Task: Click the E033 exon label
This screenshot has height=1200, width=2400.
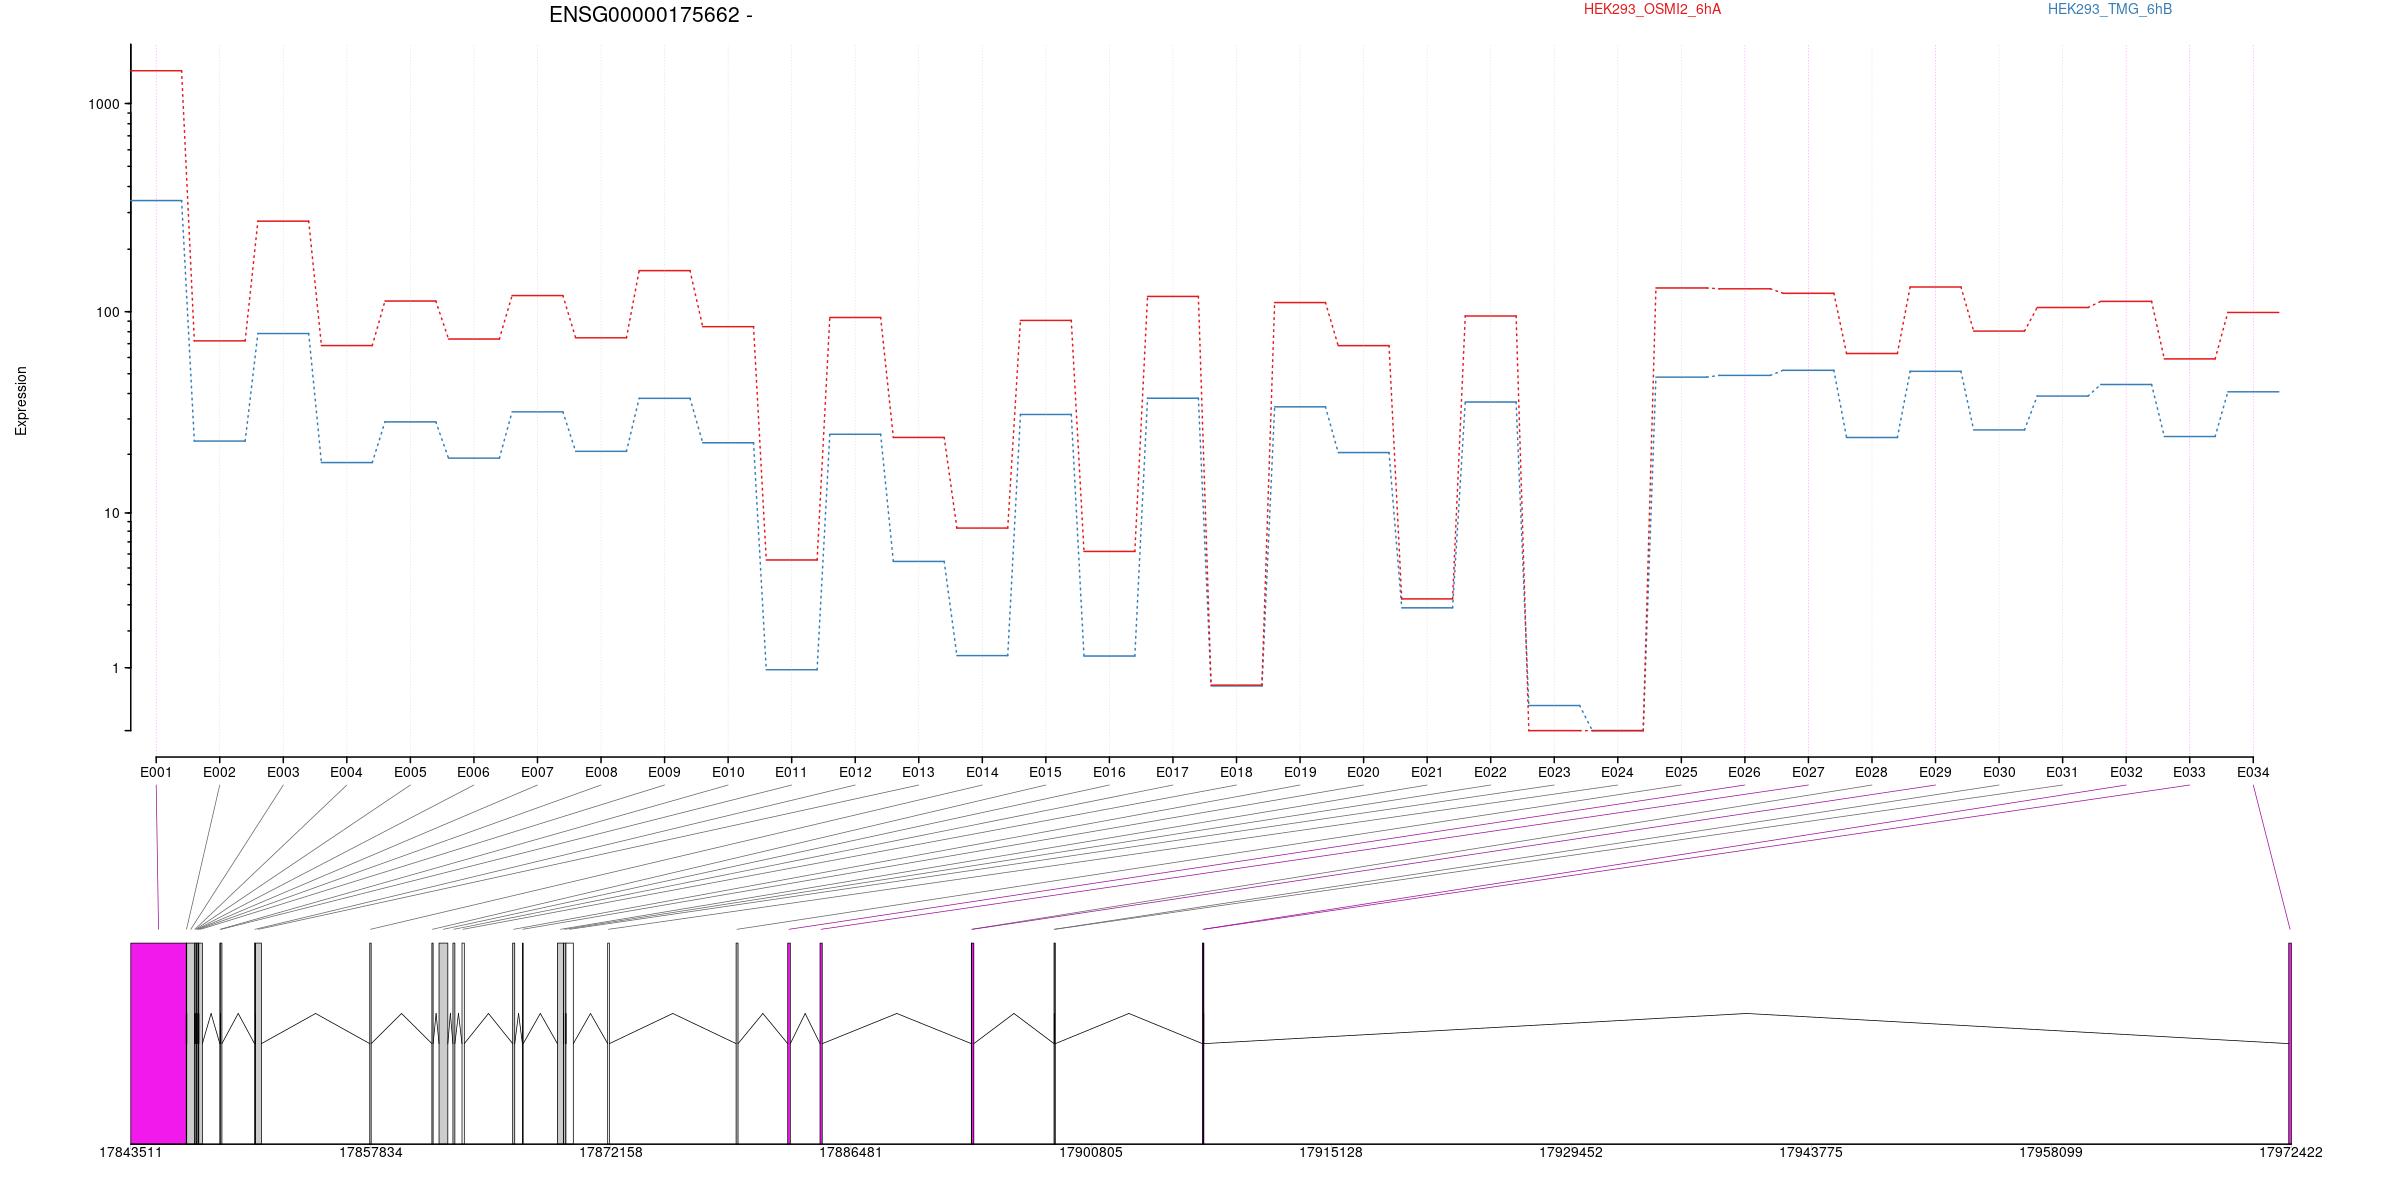Action: (2189, 772)
